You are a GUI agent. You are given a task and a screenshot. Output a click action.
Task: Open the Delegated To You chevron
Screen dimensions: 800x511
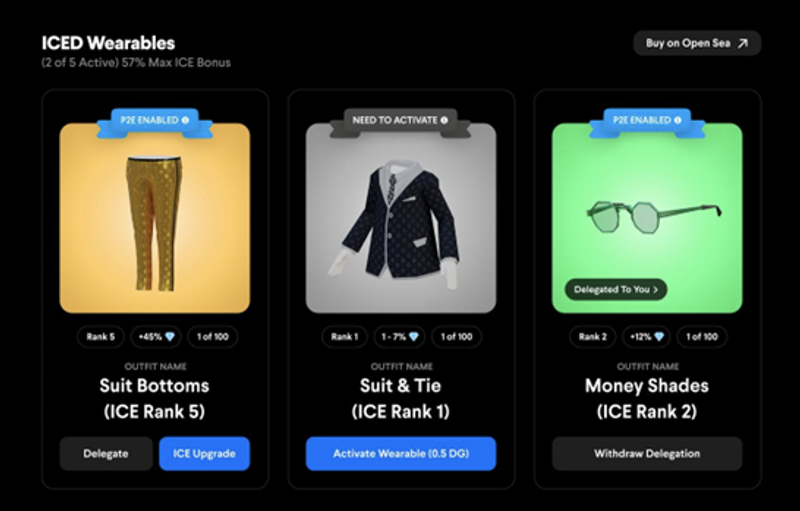click(656, 290)
